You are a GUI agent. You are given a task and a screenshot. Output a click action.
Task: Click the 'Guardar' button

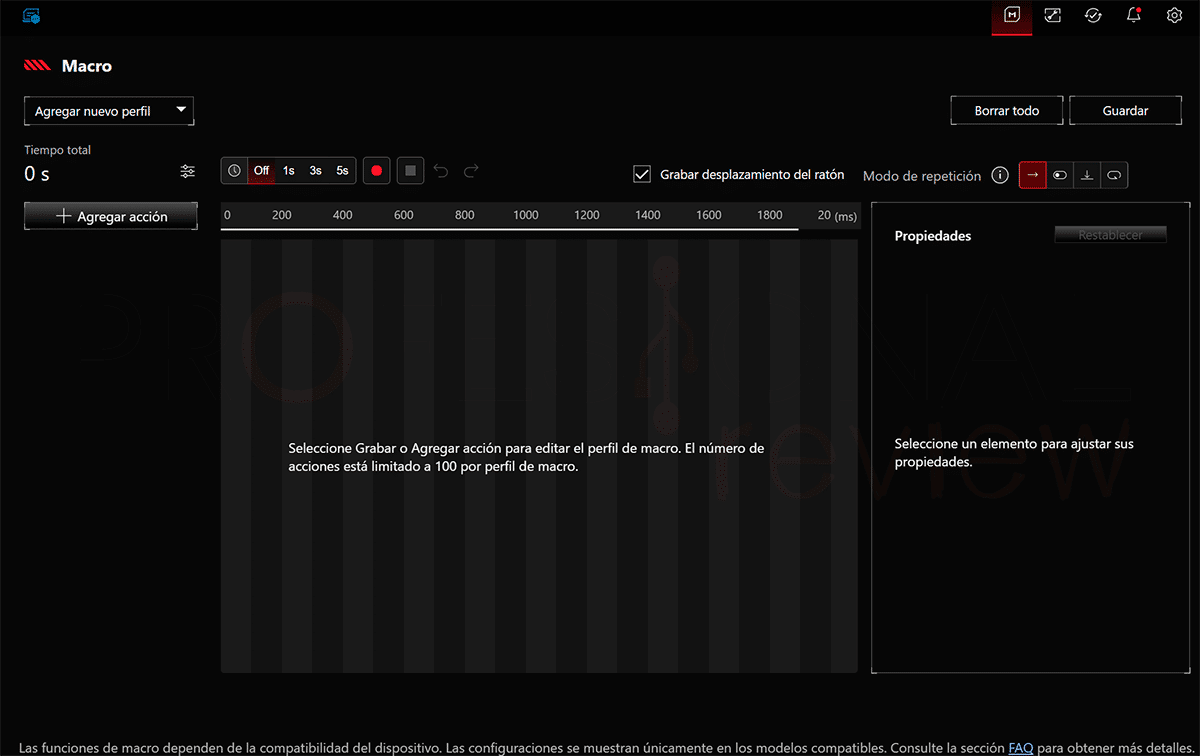click(x=1125, y=111)
